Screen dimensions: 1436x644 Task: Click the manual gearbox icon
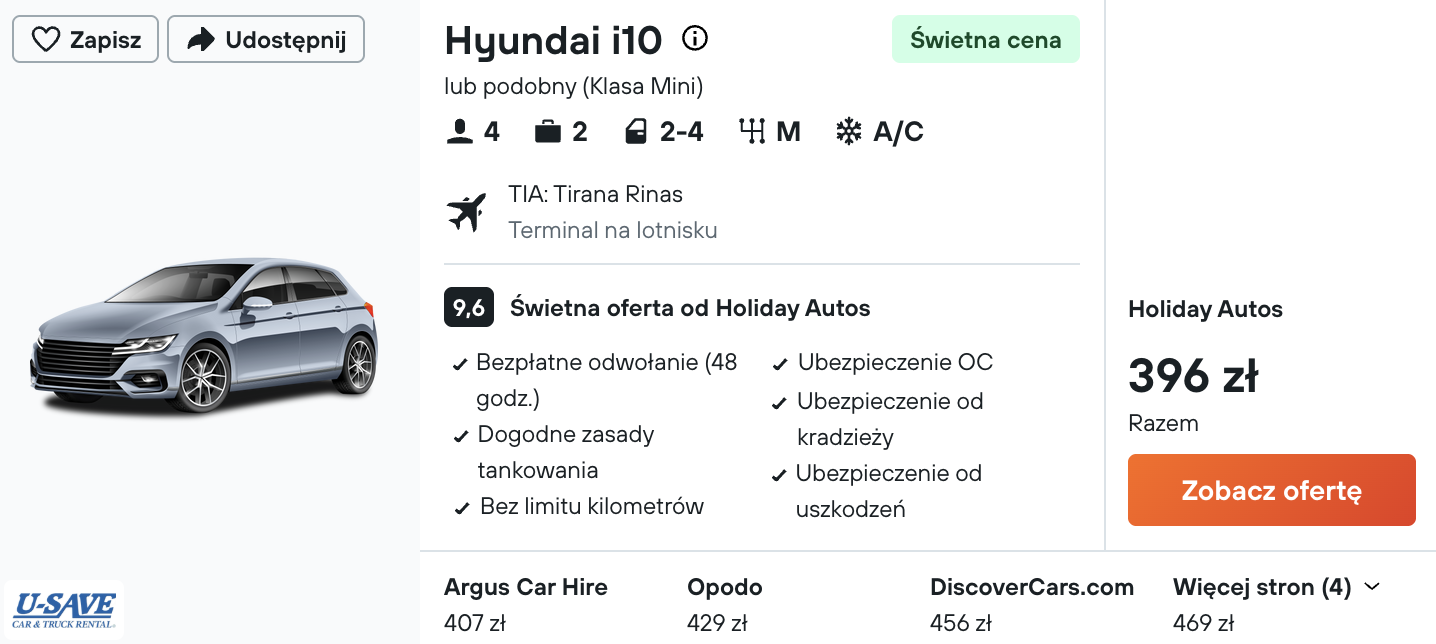(x=752, y=131)
